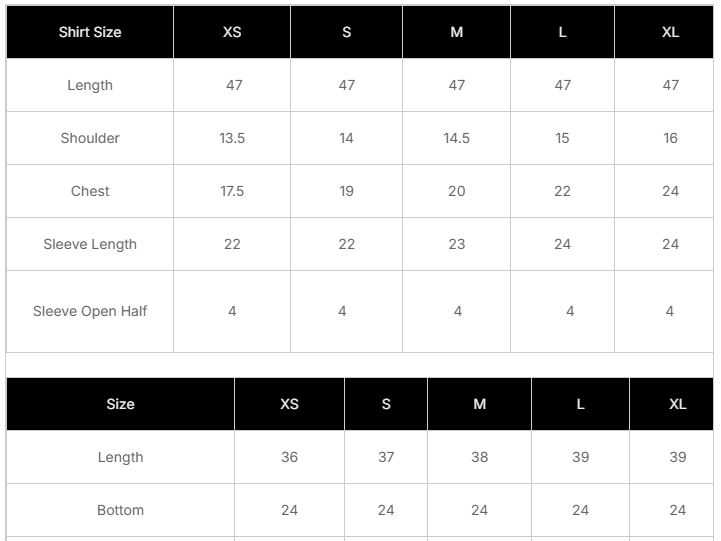Select the 14.5 shoulder value for M

pyautogui.click(x=457, y=138)
